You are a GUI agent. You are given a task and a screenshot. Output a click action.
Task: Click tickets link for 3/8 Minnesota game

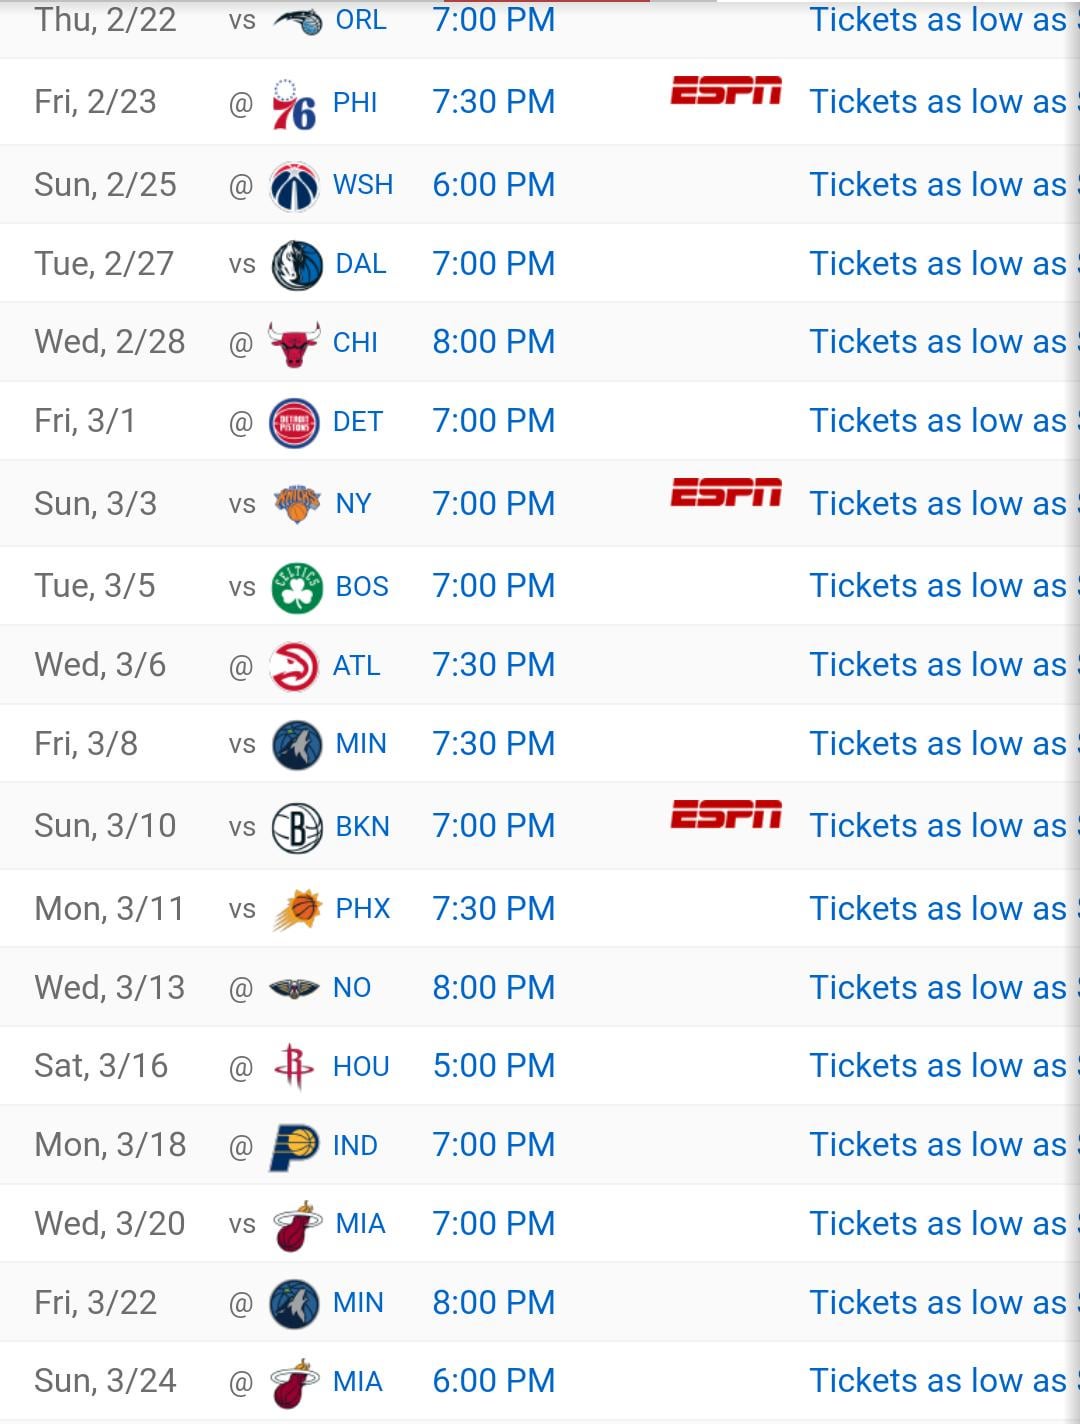point(938,743)
